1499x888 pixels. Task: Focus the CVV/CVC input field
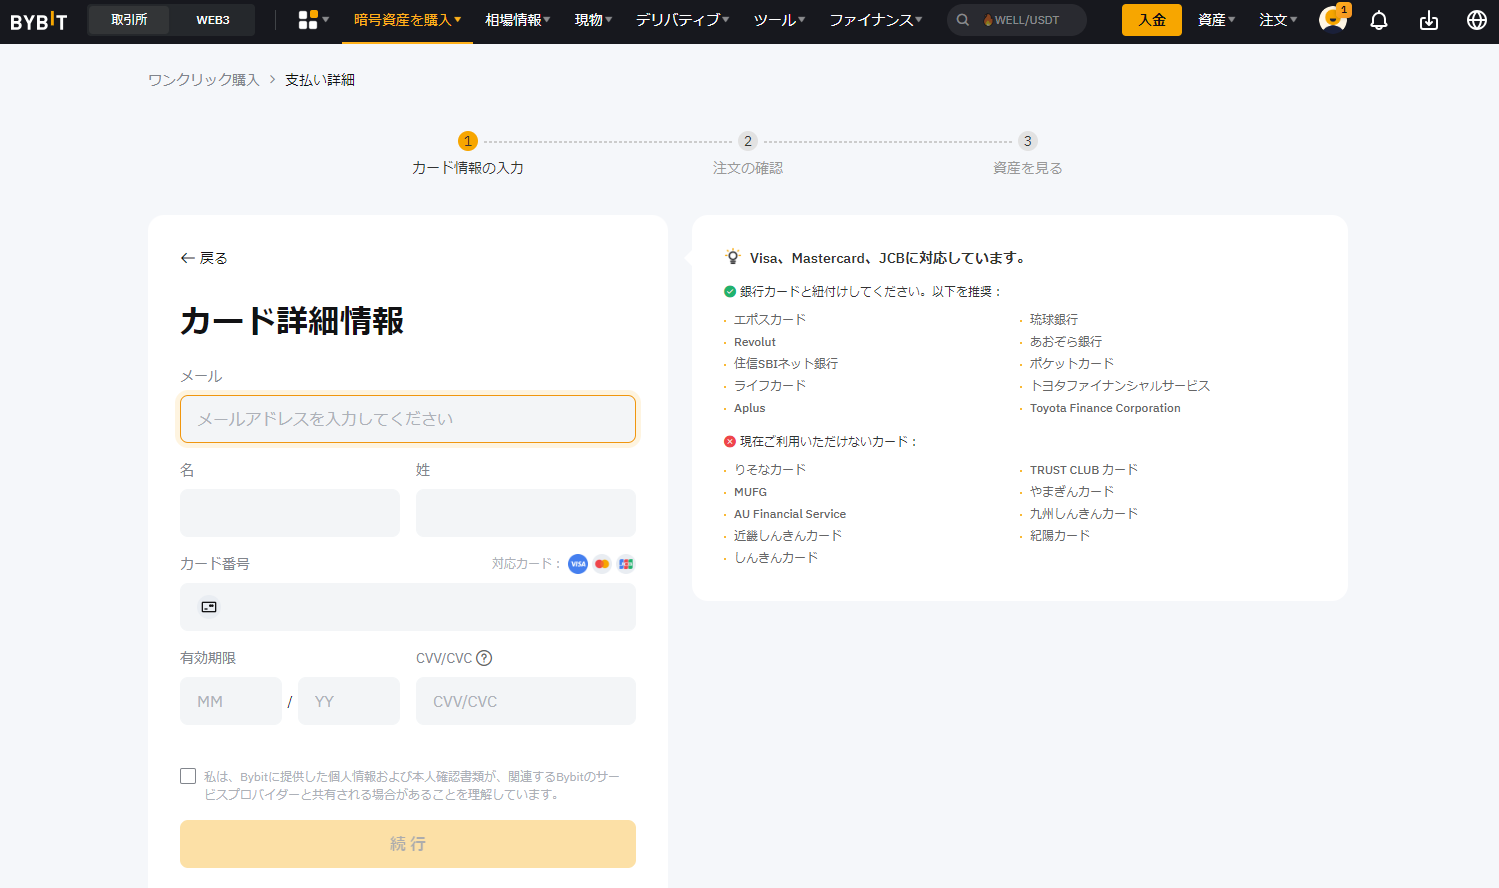[x=526, y=701]
